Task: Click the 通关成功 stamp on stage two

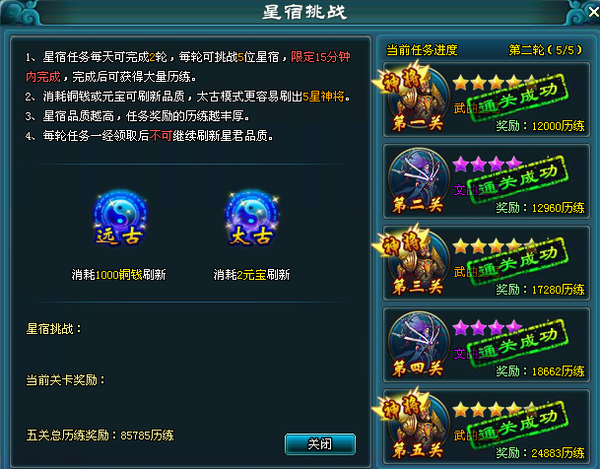Action: (517, 179)
